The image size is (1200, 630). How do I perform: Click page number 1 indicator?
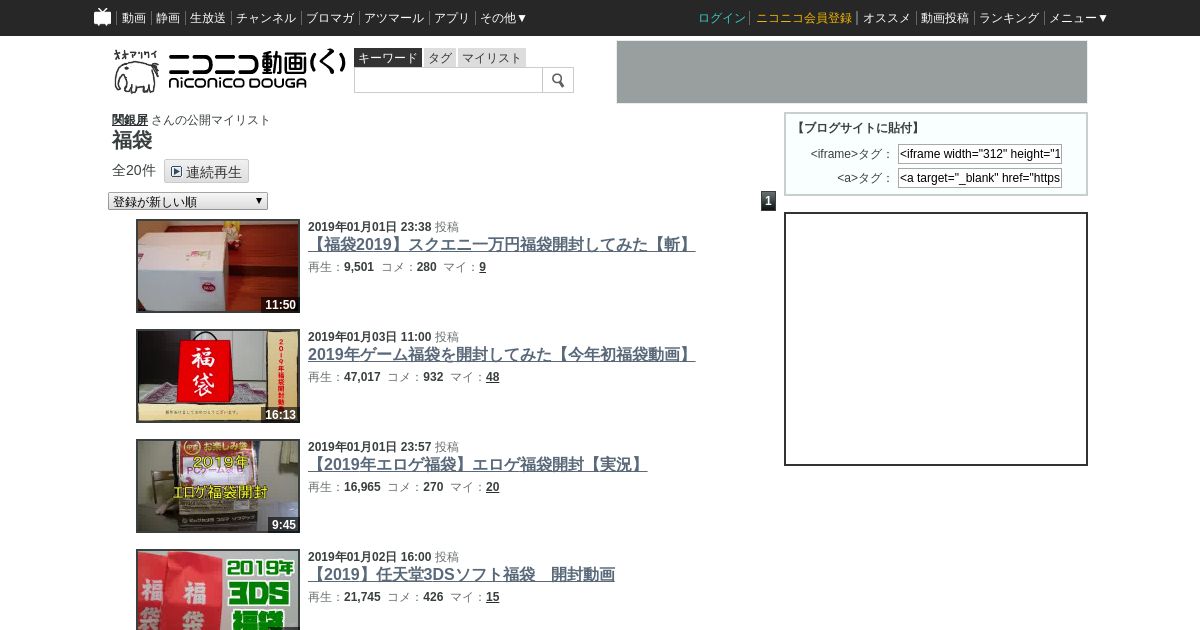tap(768, 201)
